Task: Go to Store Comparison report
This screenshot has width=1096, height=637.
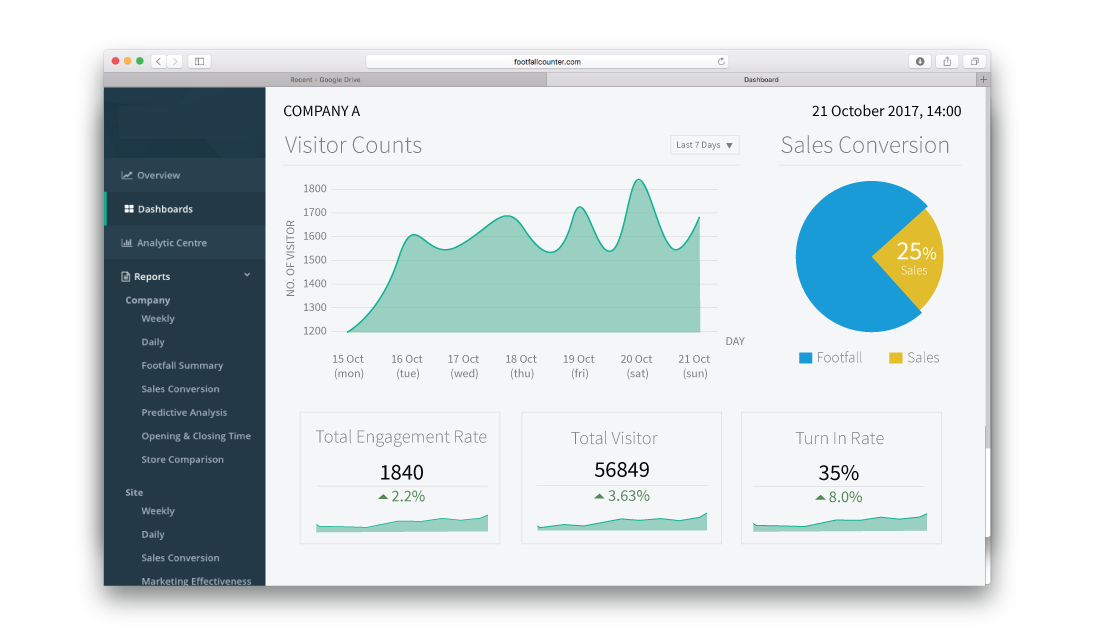Action: coord(182,460)
